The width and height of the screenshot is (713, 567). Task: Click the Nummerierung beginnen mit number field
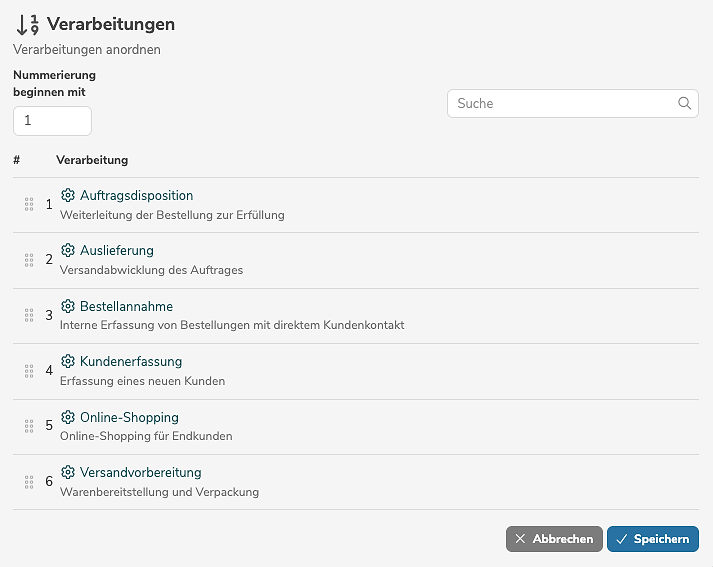[52, 120]
